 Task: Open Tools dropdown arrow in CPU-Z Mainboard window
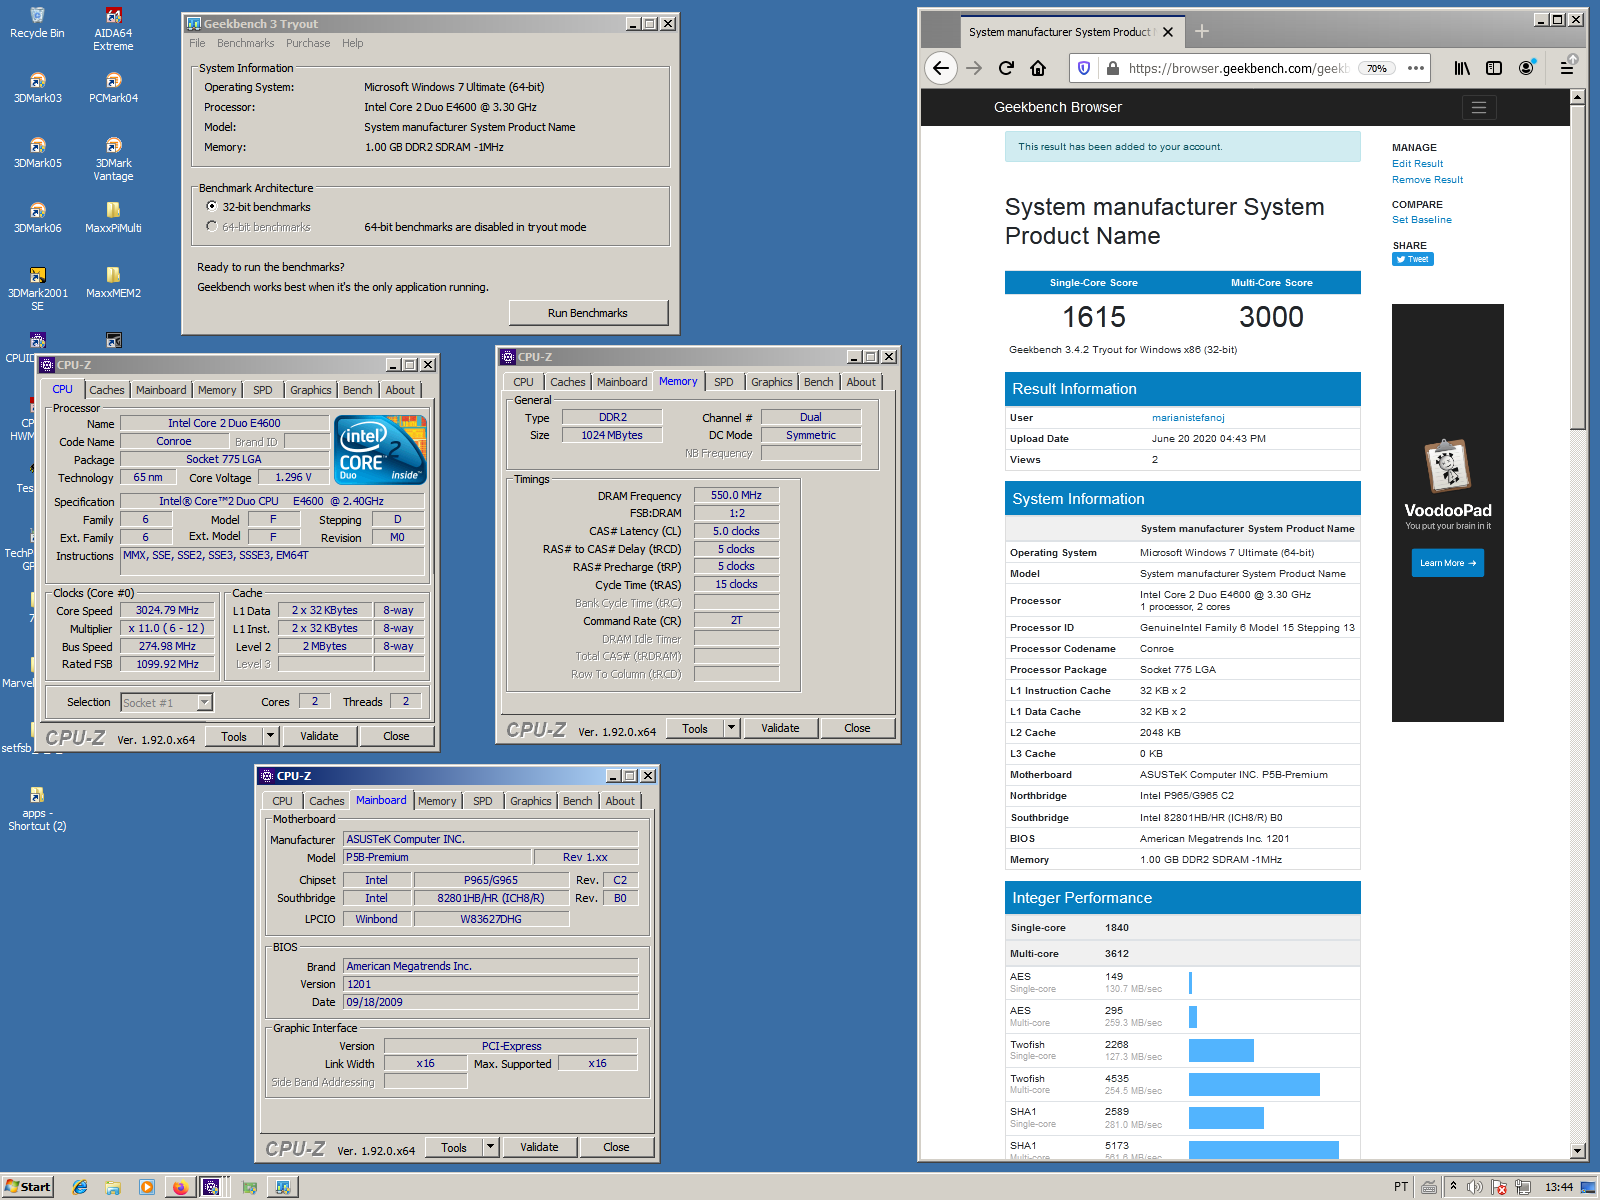pos(490,1147)
